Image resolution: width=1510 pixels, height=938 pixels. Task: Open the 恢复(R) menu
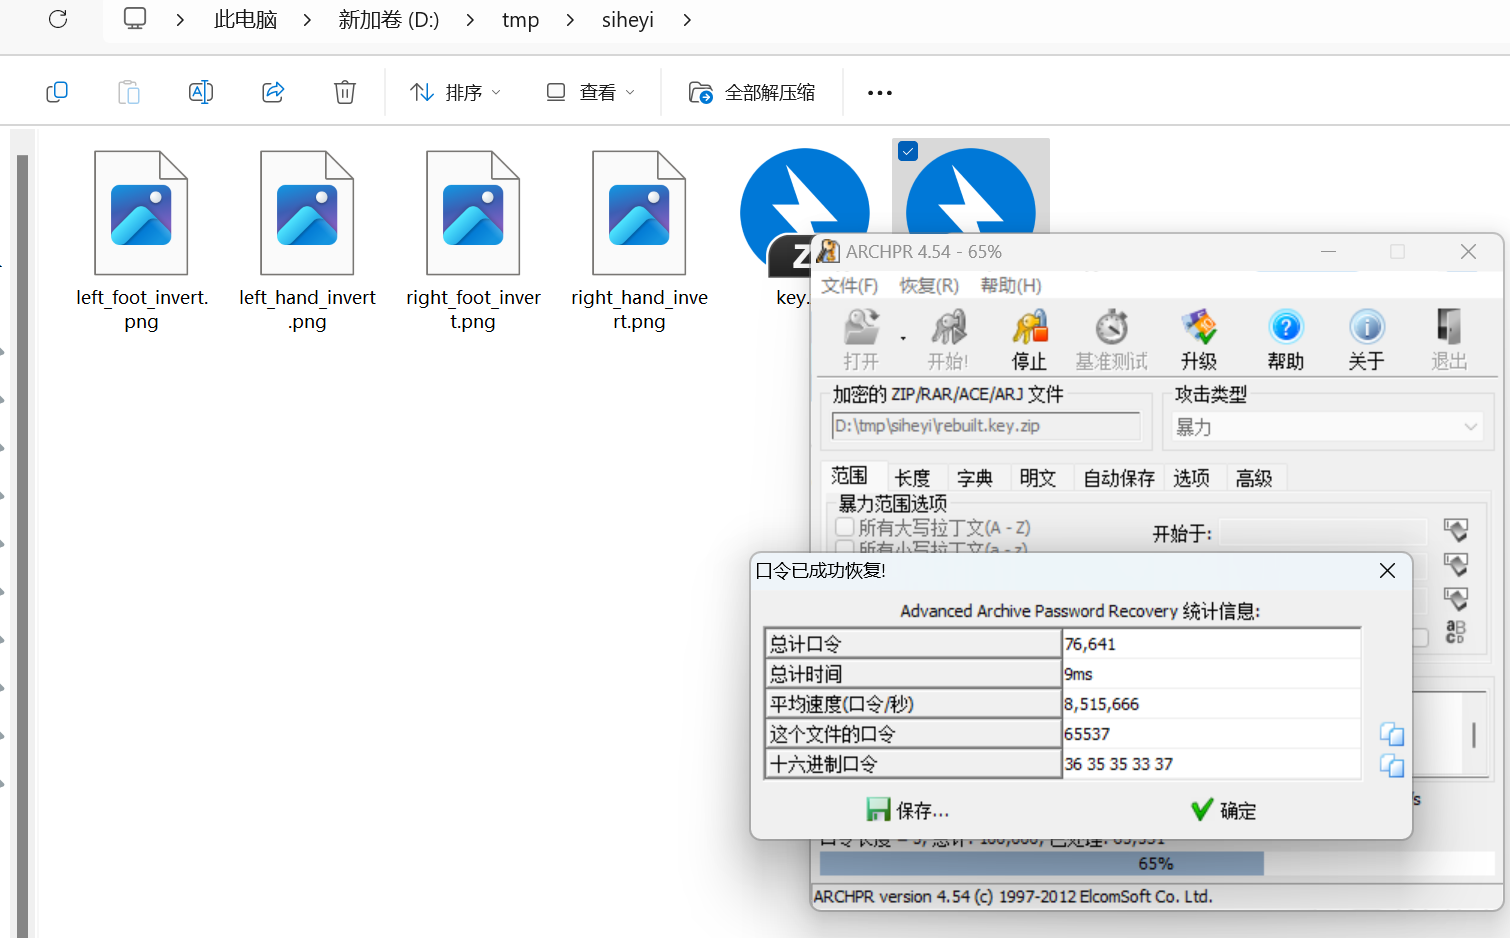pyautogui.click(x=929, y=286)
